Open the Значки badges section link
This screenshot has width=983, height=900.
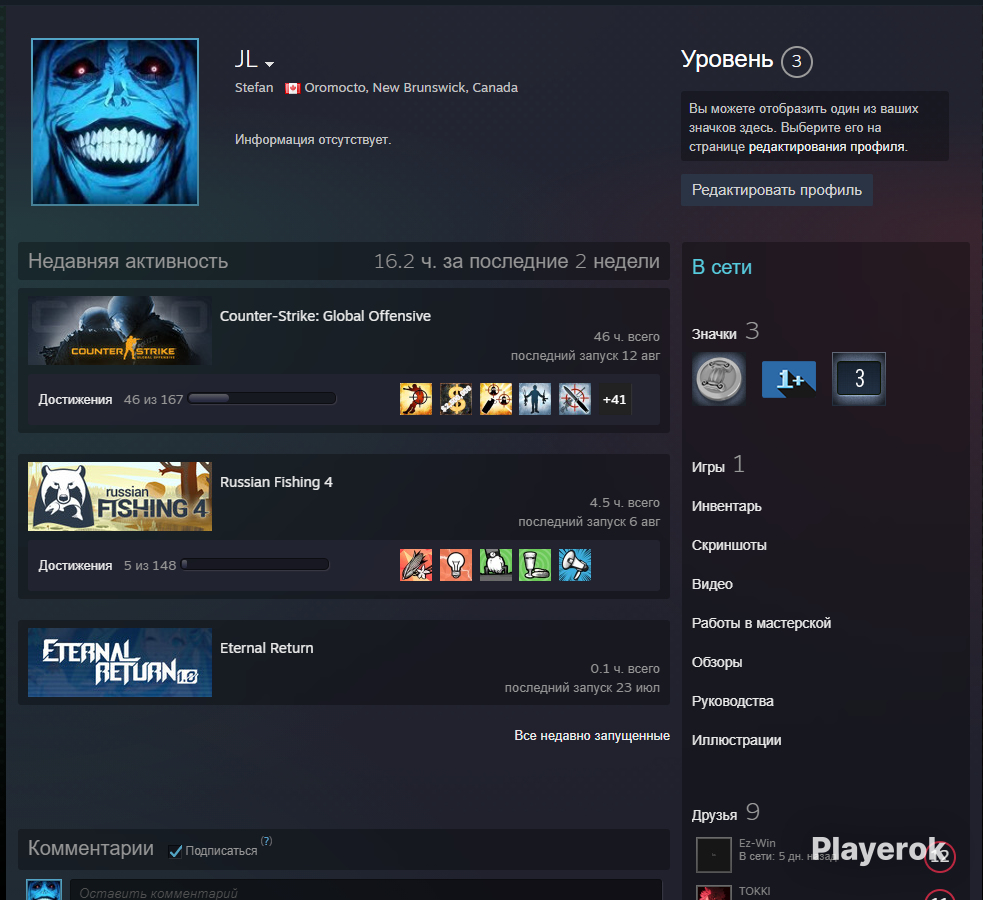click(x=714, y=334)
